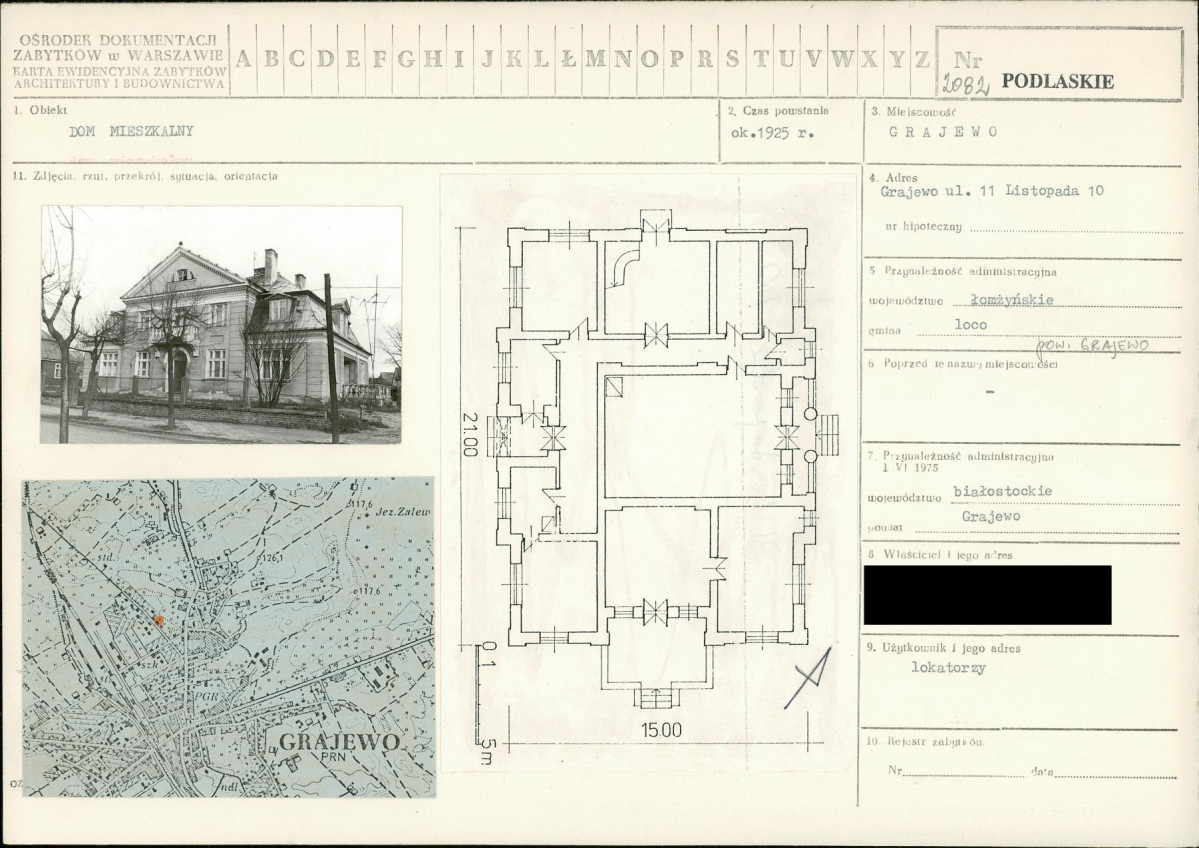The image size is (1199, 848).
Task: Click the front entrance steps on floor plan
Action: coord(656,698)
